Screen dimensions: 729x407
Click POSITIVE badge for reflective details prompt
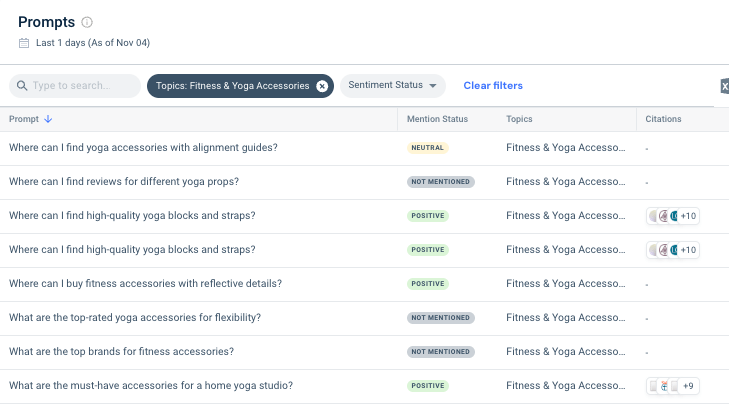pos(428,284)
